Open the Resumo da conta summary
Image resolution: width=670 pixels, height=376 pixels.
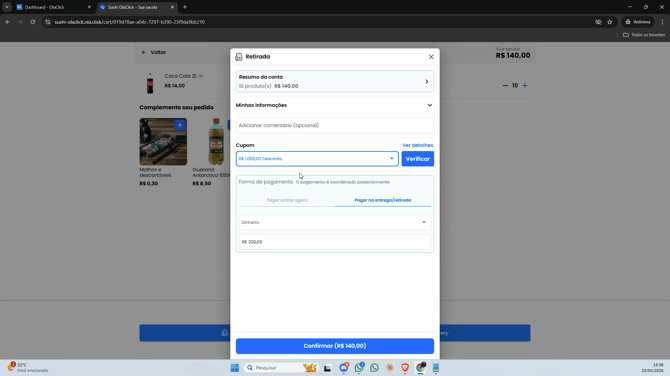(335, 81)
